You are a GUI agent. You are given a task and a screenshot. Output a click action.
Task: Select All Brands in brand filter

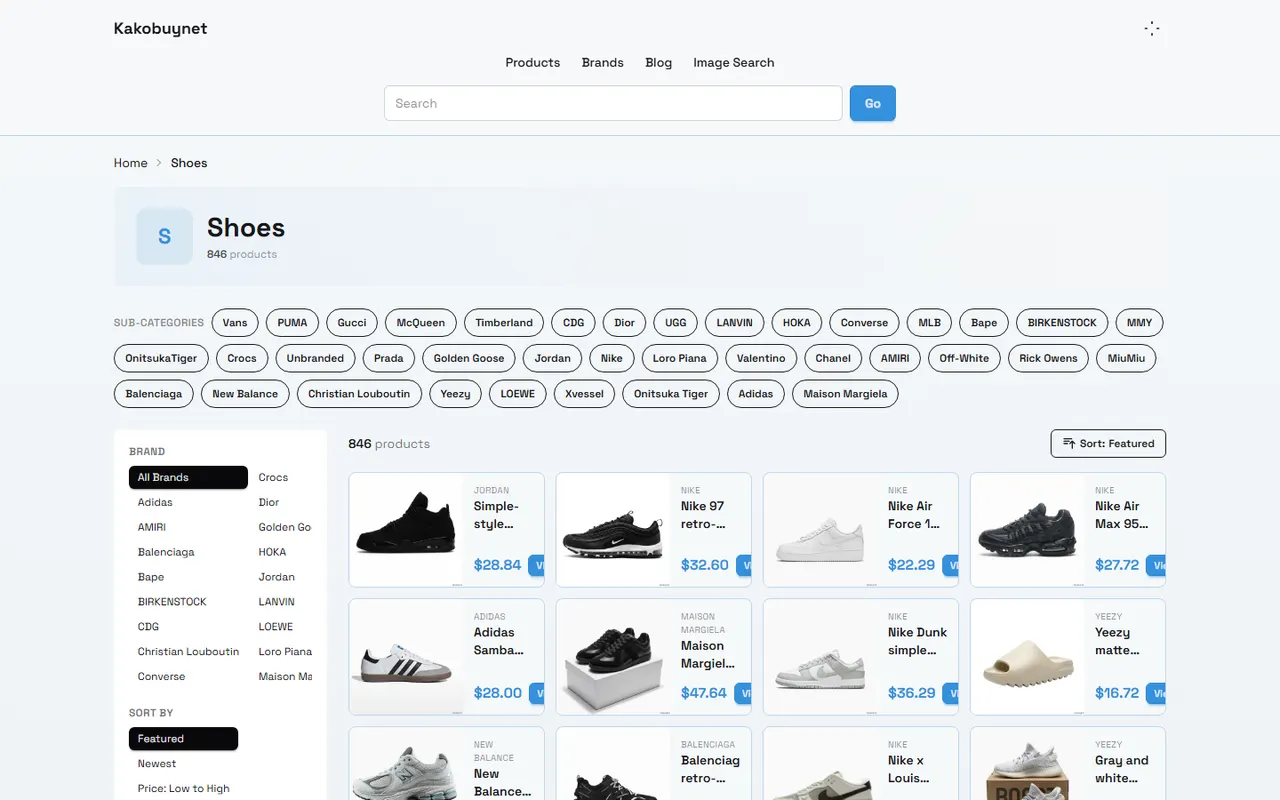(x=188, y=477)
